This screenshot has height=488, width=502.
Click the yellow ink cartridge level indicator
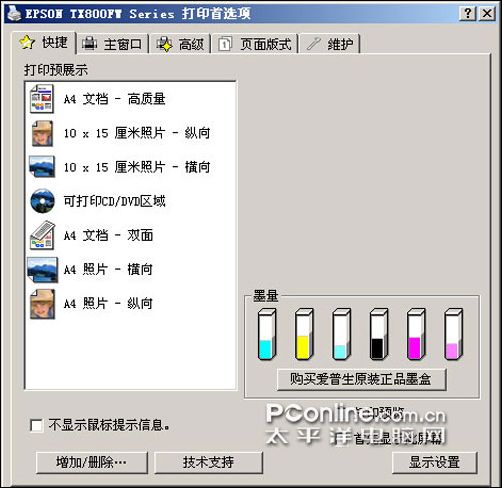(304, 334)
